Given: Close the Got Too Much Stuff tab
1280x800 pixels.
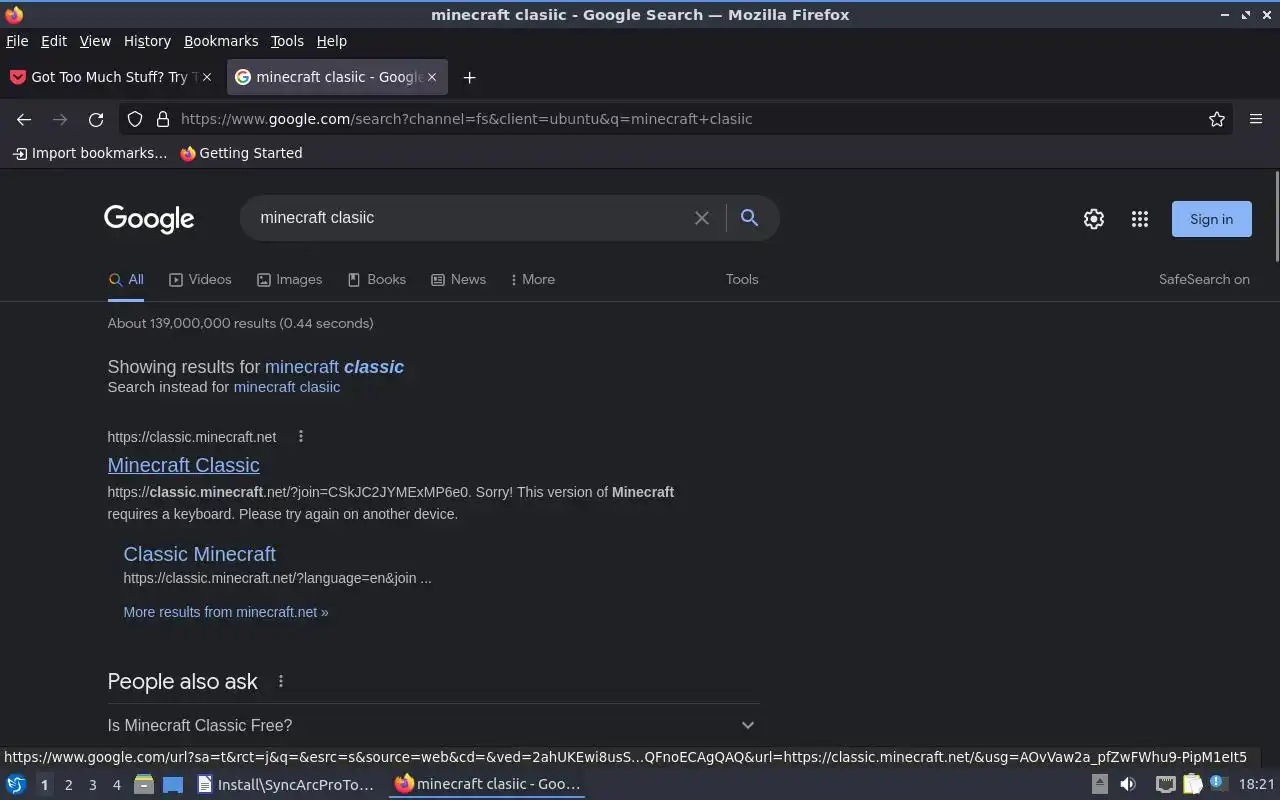Looking at the screenshot, I should click(x=207, y=77).
